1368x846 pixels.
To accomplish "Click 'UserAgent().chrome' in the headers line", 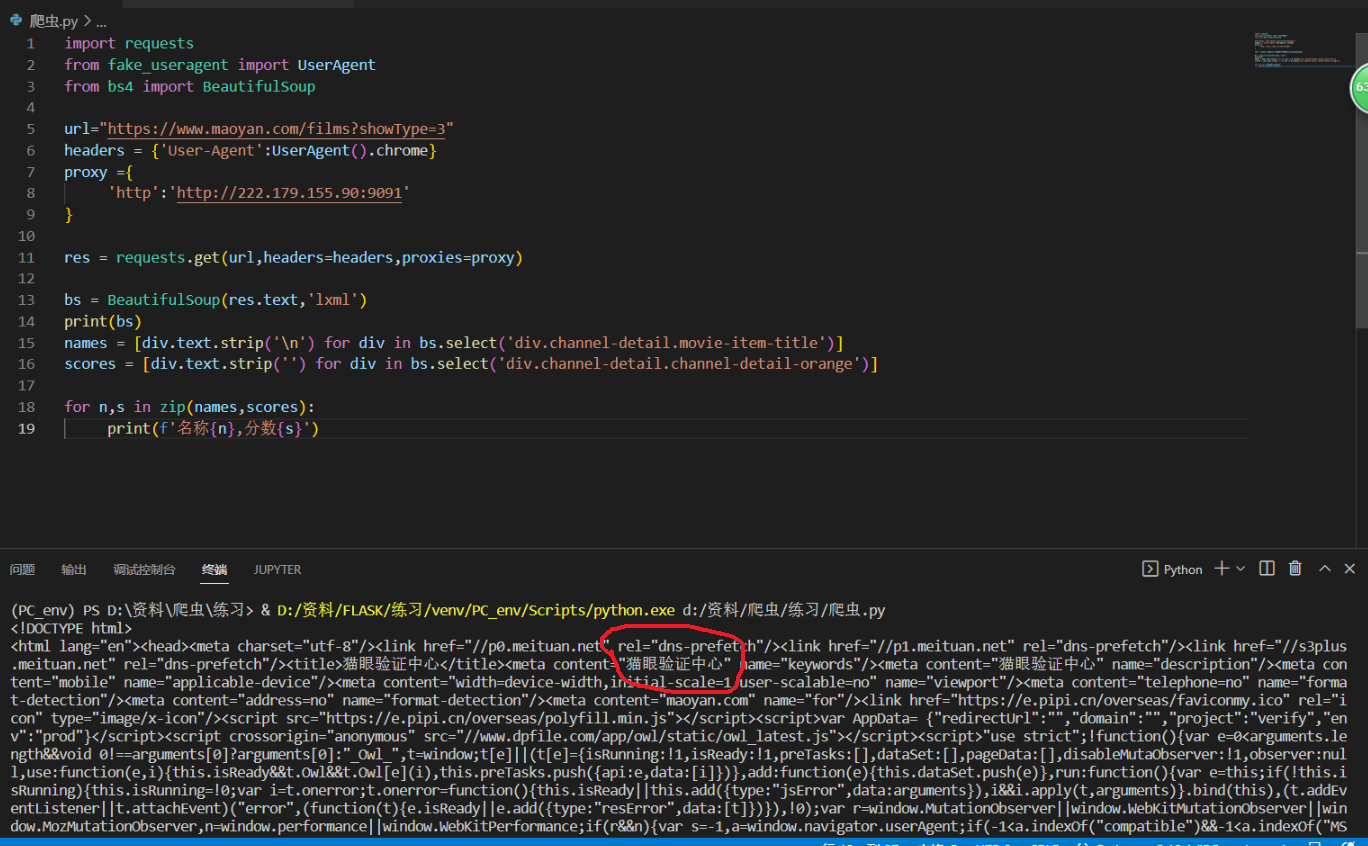I will pyautogui.click(x=350, y=150).
